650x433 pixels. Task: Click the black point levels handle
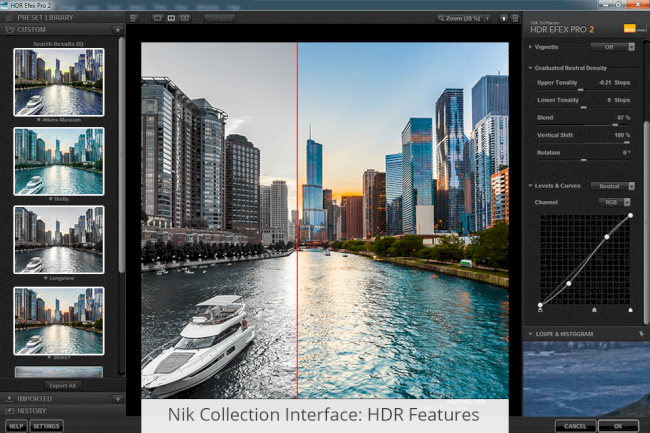[540, 310]
